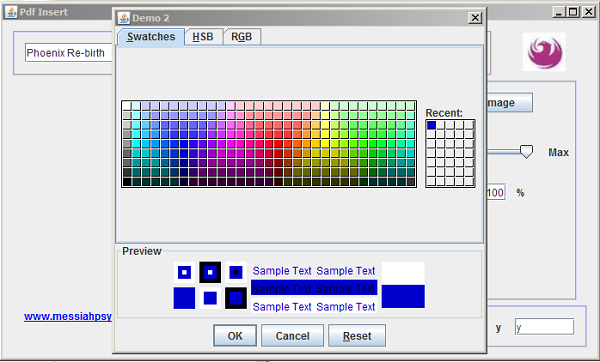
Task: Click the purple phoenix logo image
Action: point(544,52)
